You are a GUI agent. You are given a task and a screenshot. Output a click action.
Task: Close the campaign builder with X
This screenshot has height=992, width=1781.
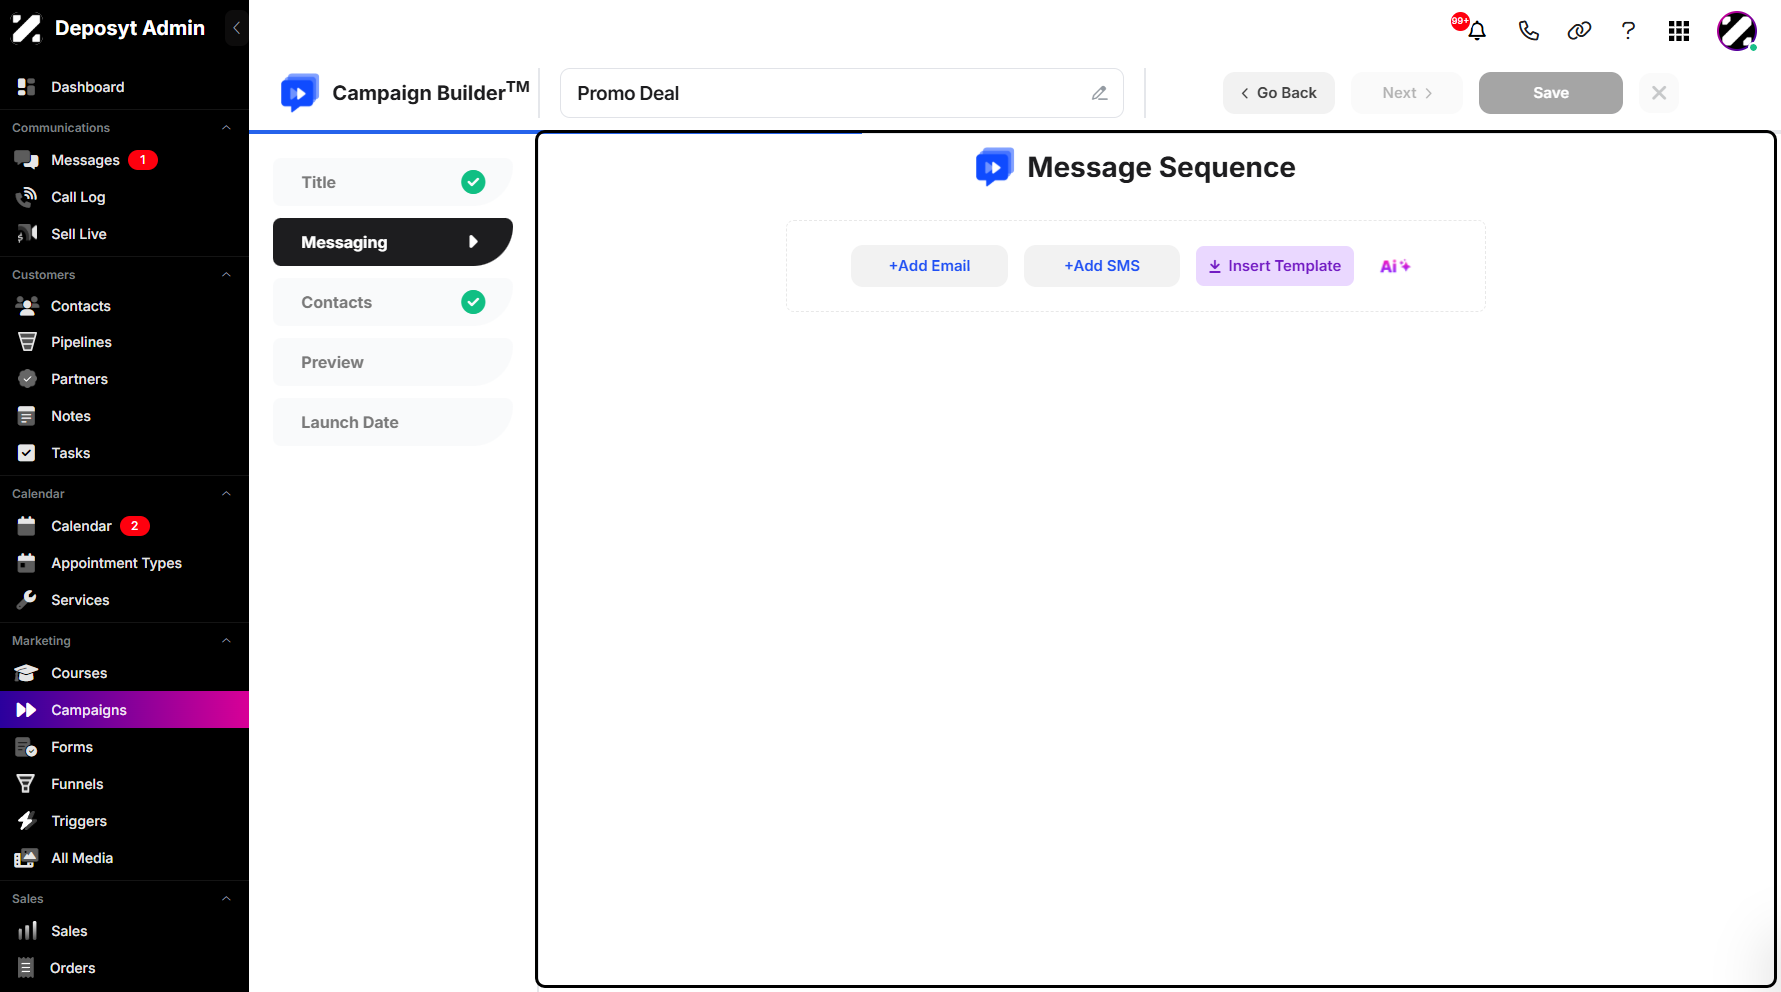click(x=1659, y=93)
